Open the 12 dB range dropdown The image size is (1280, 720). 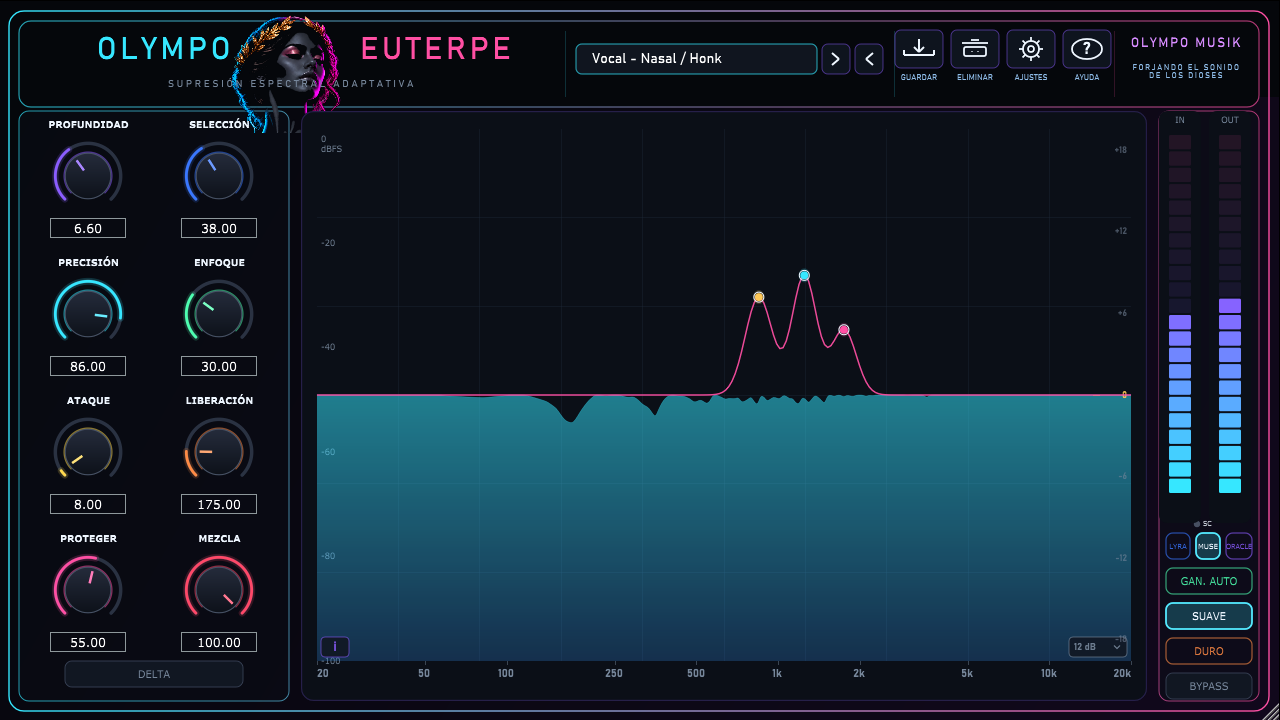point(1097,647)
